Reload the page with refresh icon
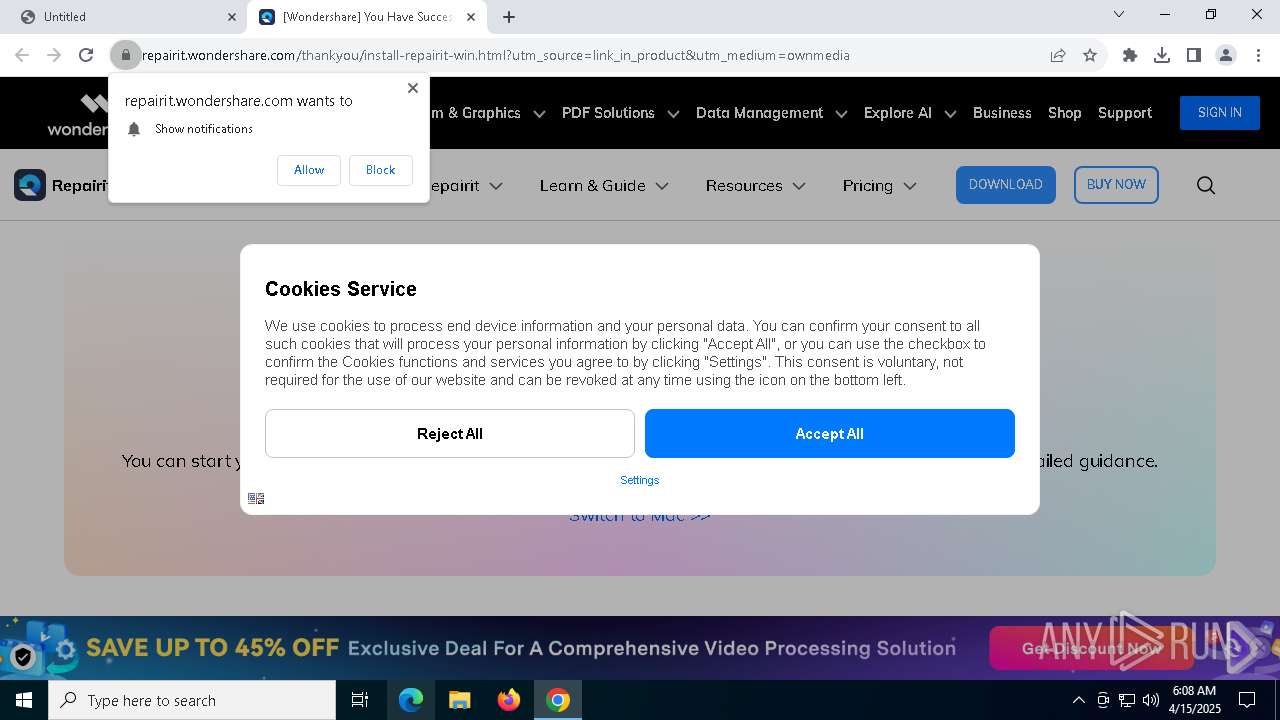 tap(86, 55)
